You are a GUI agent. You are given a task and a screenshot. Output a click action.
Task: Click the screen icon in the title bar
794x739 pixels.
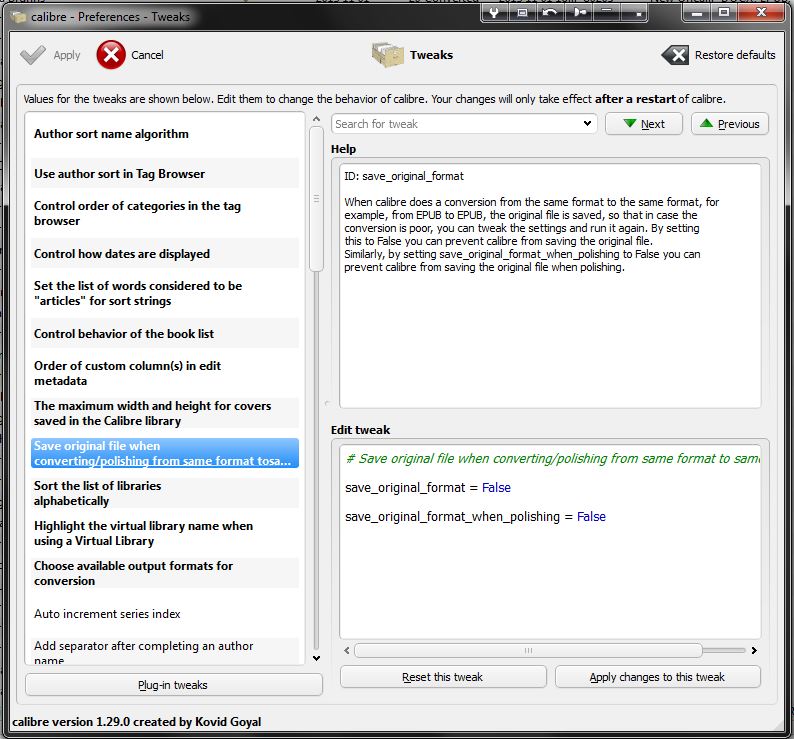[522, 12]
